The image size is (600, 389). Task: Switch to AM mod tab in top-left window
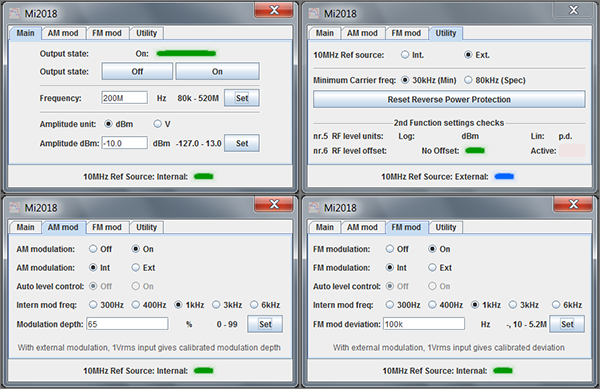63,33
